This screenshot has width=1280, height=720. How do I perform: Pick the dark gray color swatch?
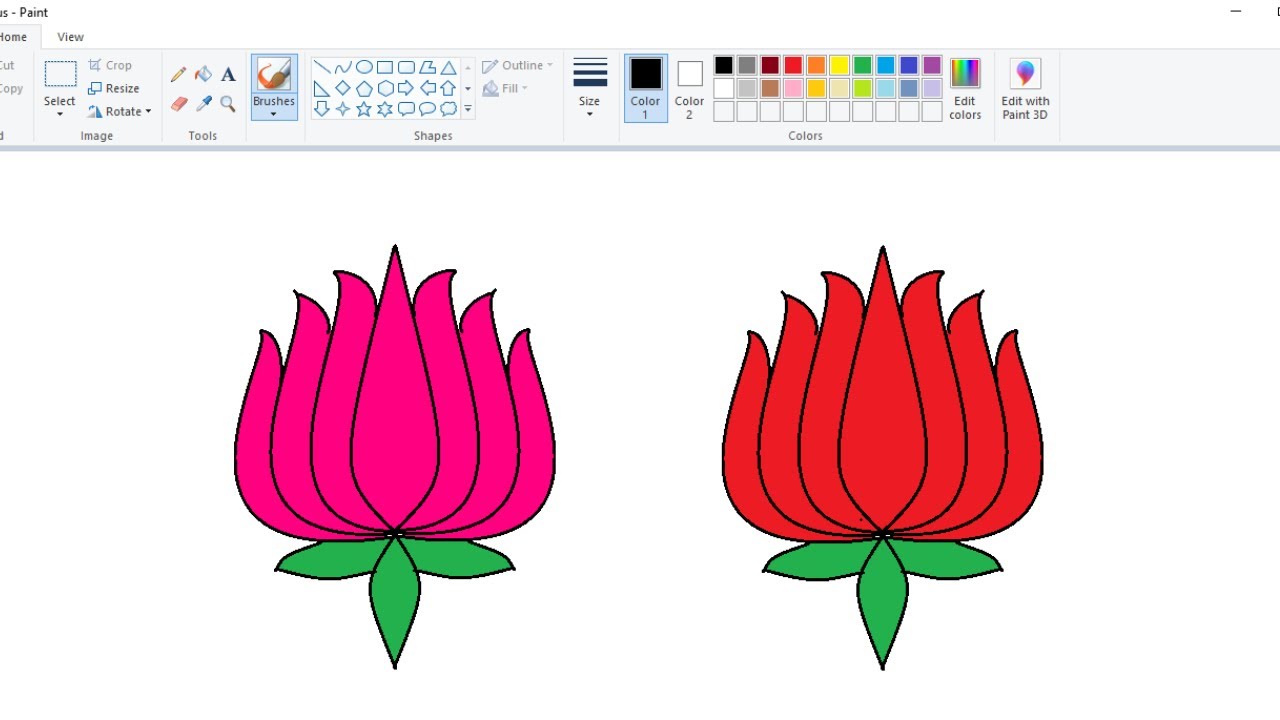pyautogui.click(x=747, y=65)
